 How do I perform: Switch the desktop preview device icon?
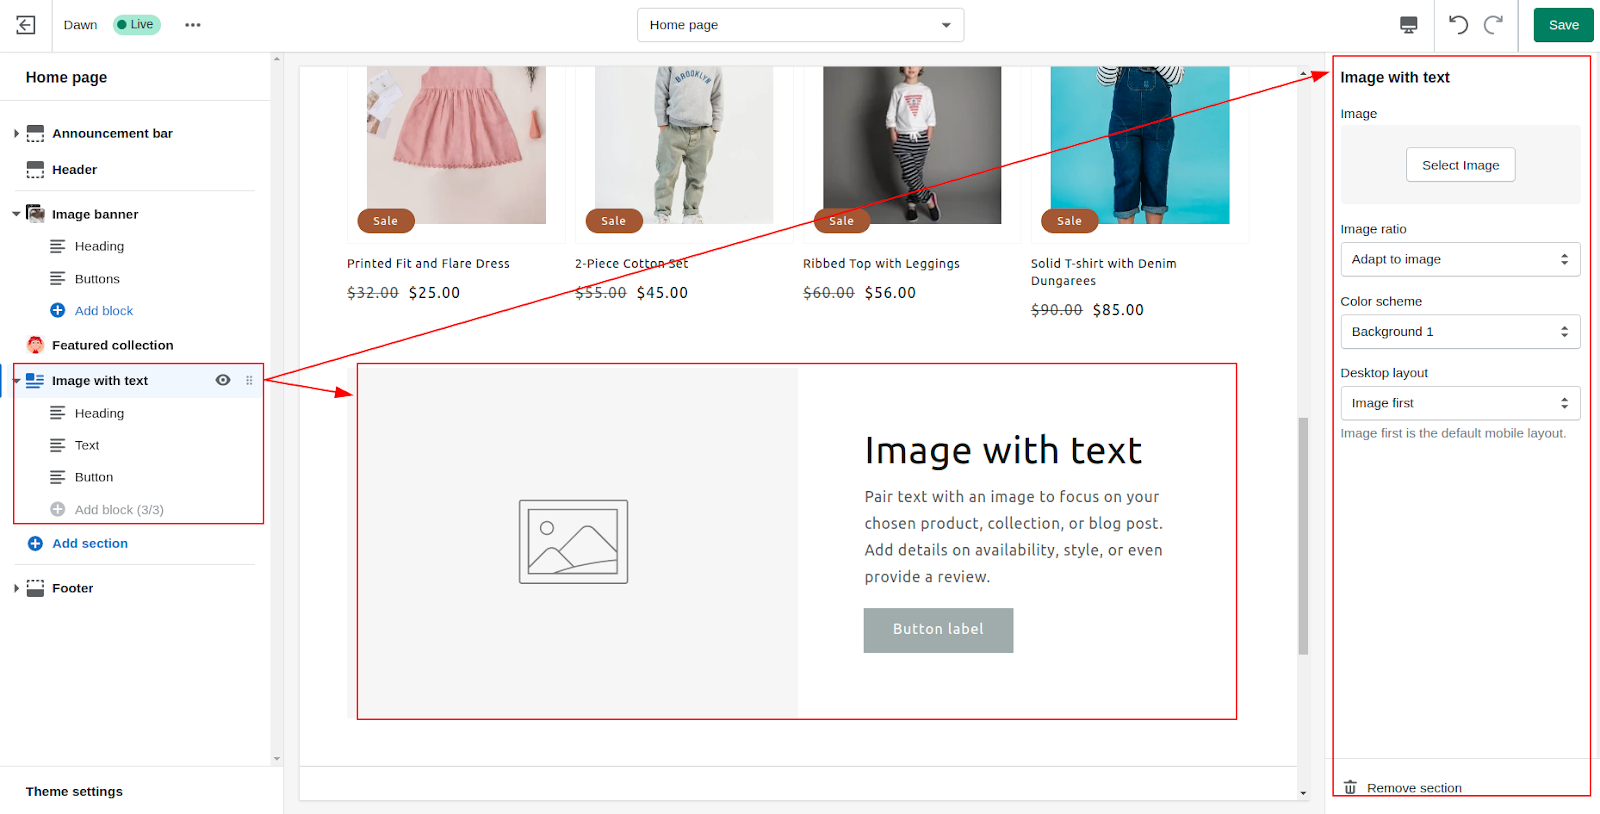1409,25
